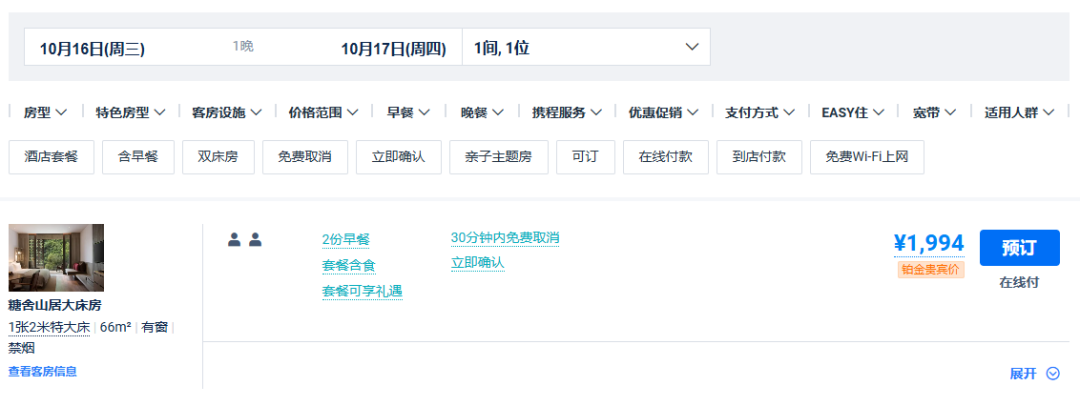Open the 房型 filter dropdown
1080x406 pixels.
45,112
